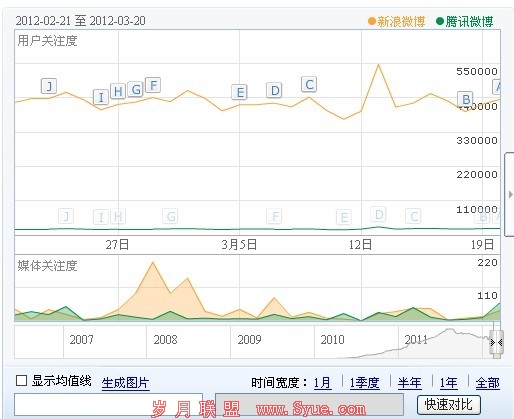Click the keyword comparison input field
Screen dimensions: 514x419
[x=108, y=405]
